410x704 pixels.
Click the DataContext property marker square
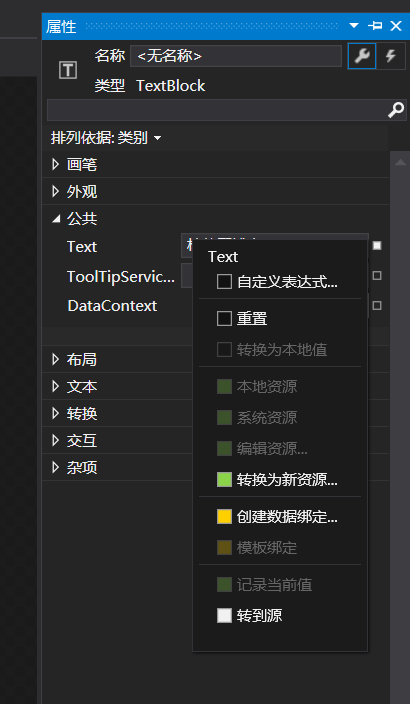[x=377, y=305]
